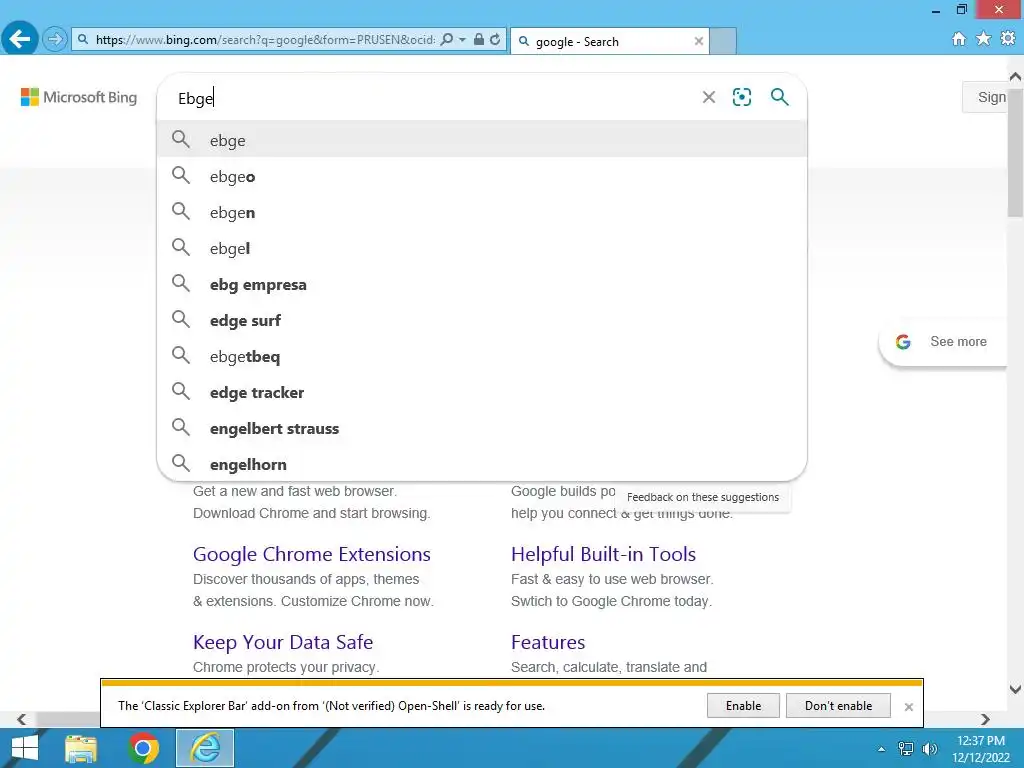
Task: Open the address bar autocomplete dropdown arrow
Action: [x=462, y=39]
